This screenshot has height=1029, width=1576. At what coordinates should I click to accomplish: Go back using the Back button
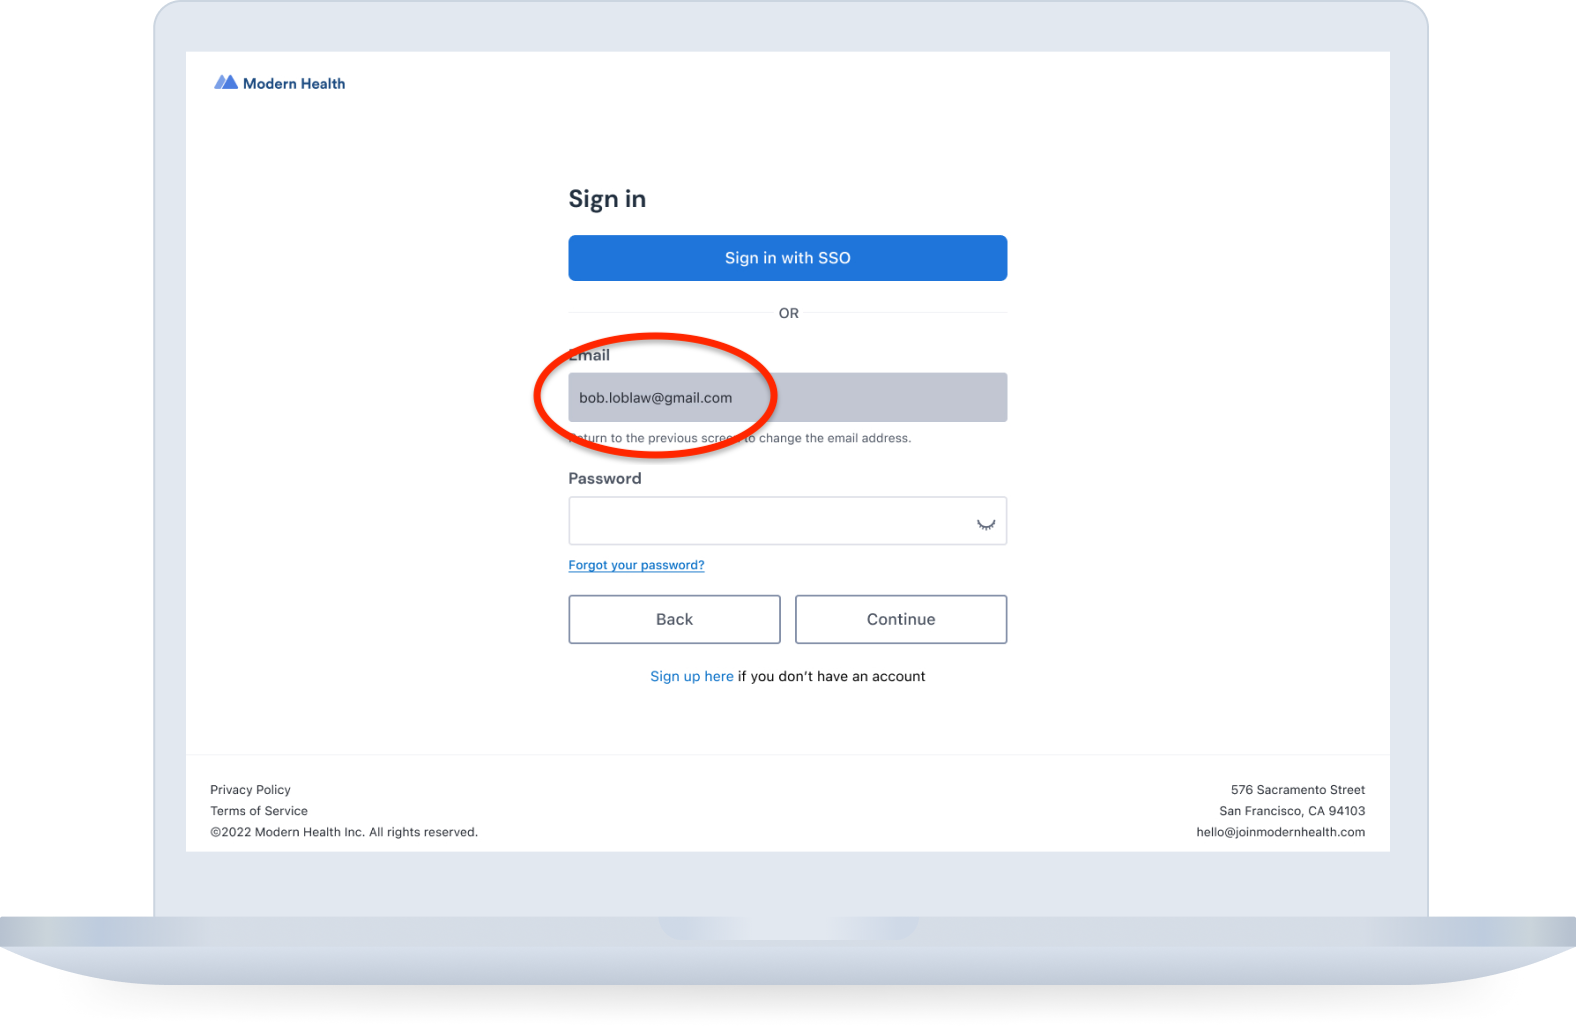point(674,619)
